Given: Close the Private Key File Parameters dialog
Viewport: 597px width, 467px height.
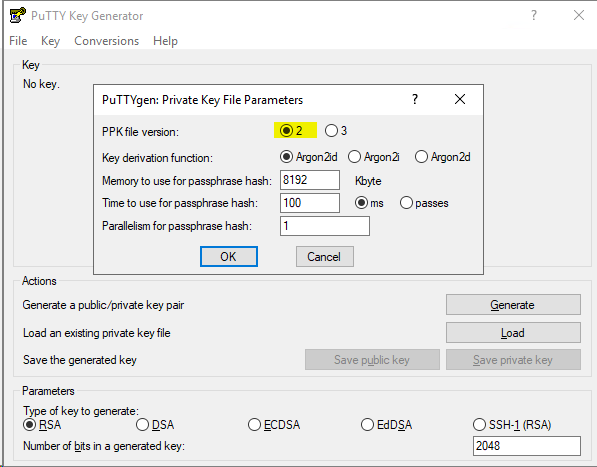Looking at the screenshot, I should [x=460, y=99].
